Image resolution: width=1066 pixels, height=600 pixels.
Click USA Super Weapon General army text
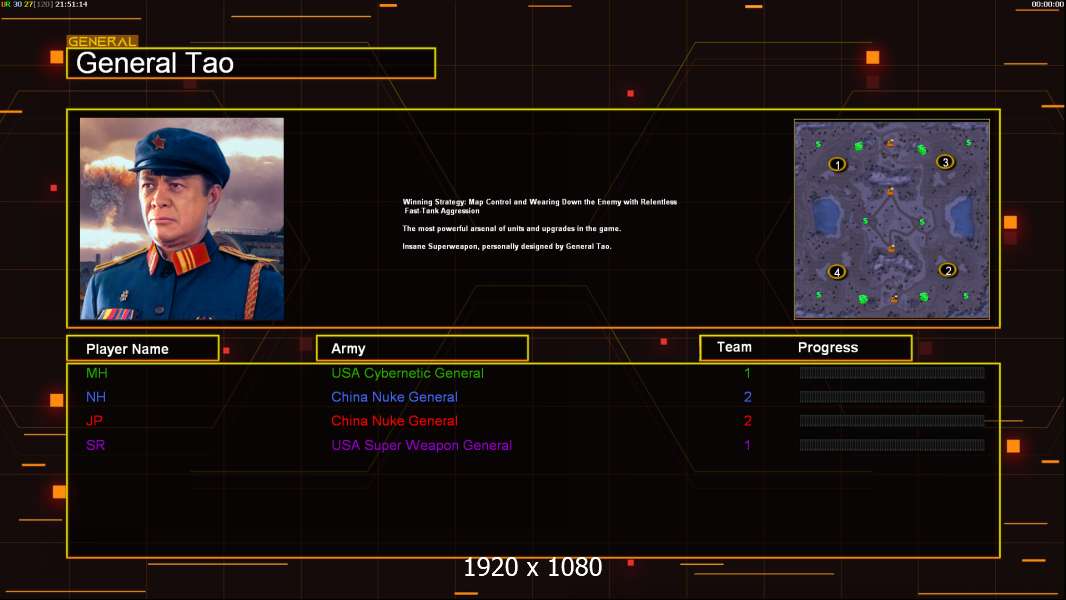point(422,445)
